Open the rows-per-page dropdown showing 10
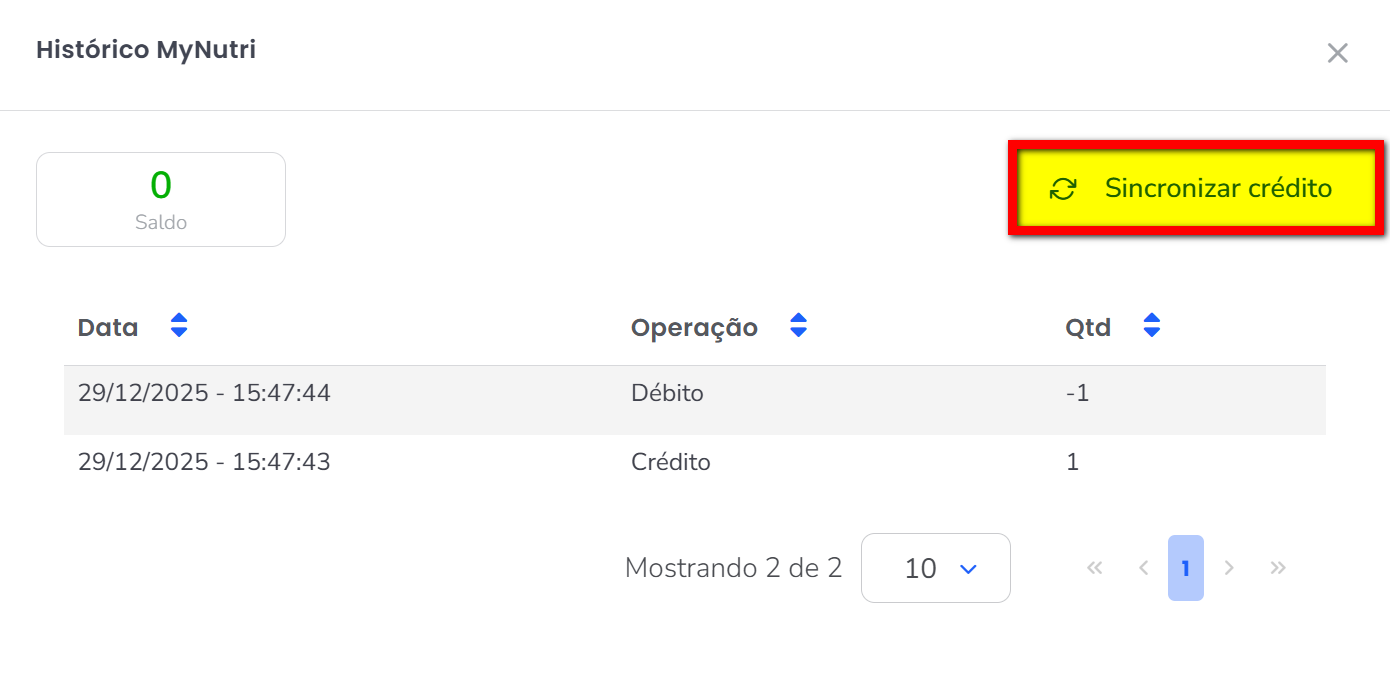 [936, 568]
